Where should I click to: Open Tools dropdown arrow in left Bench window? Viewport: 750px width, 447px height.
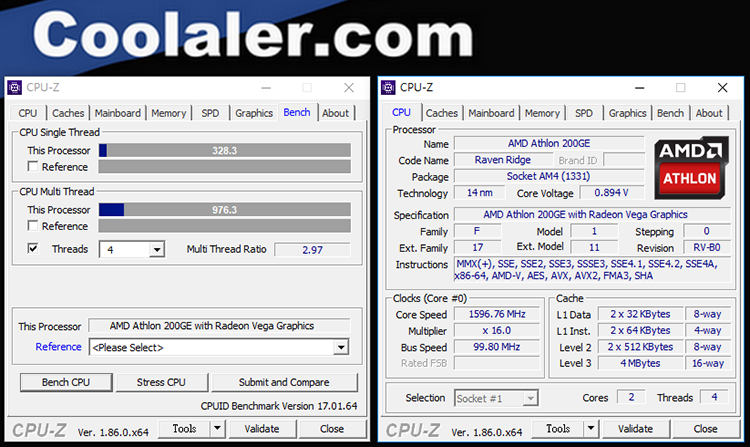[217, 428]
